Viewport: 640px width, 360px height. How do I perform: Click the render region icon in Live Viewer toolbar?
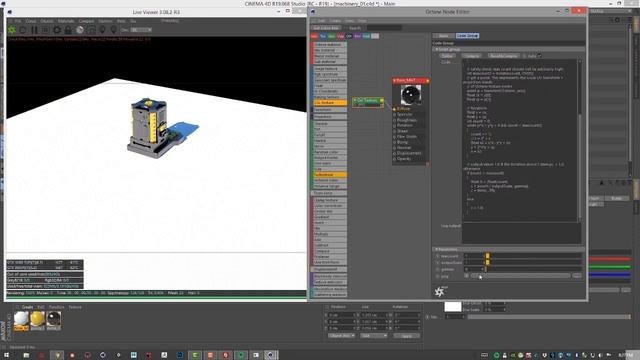[x=91, y=30]
